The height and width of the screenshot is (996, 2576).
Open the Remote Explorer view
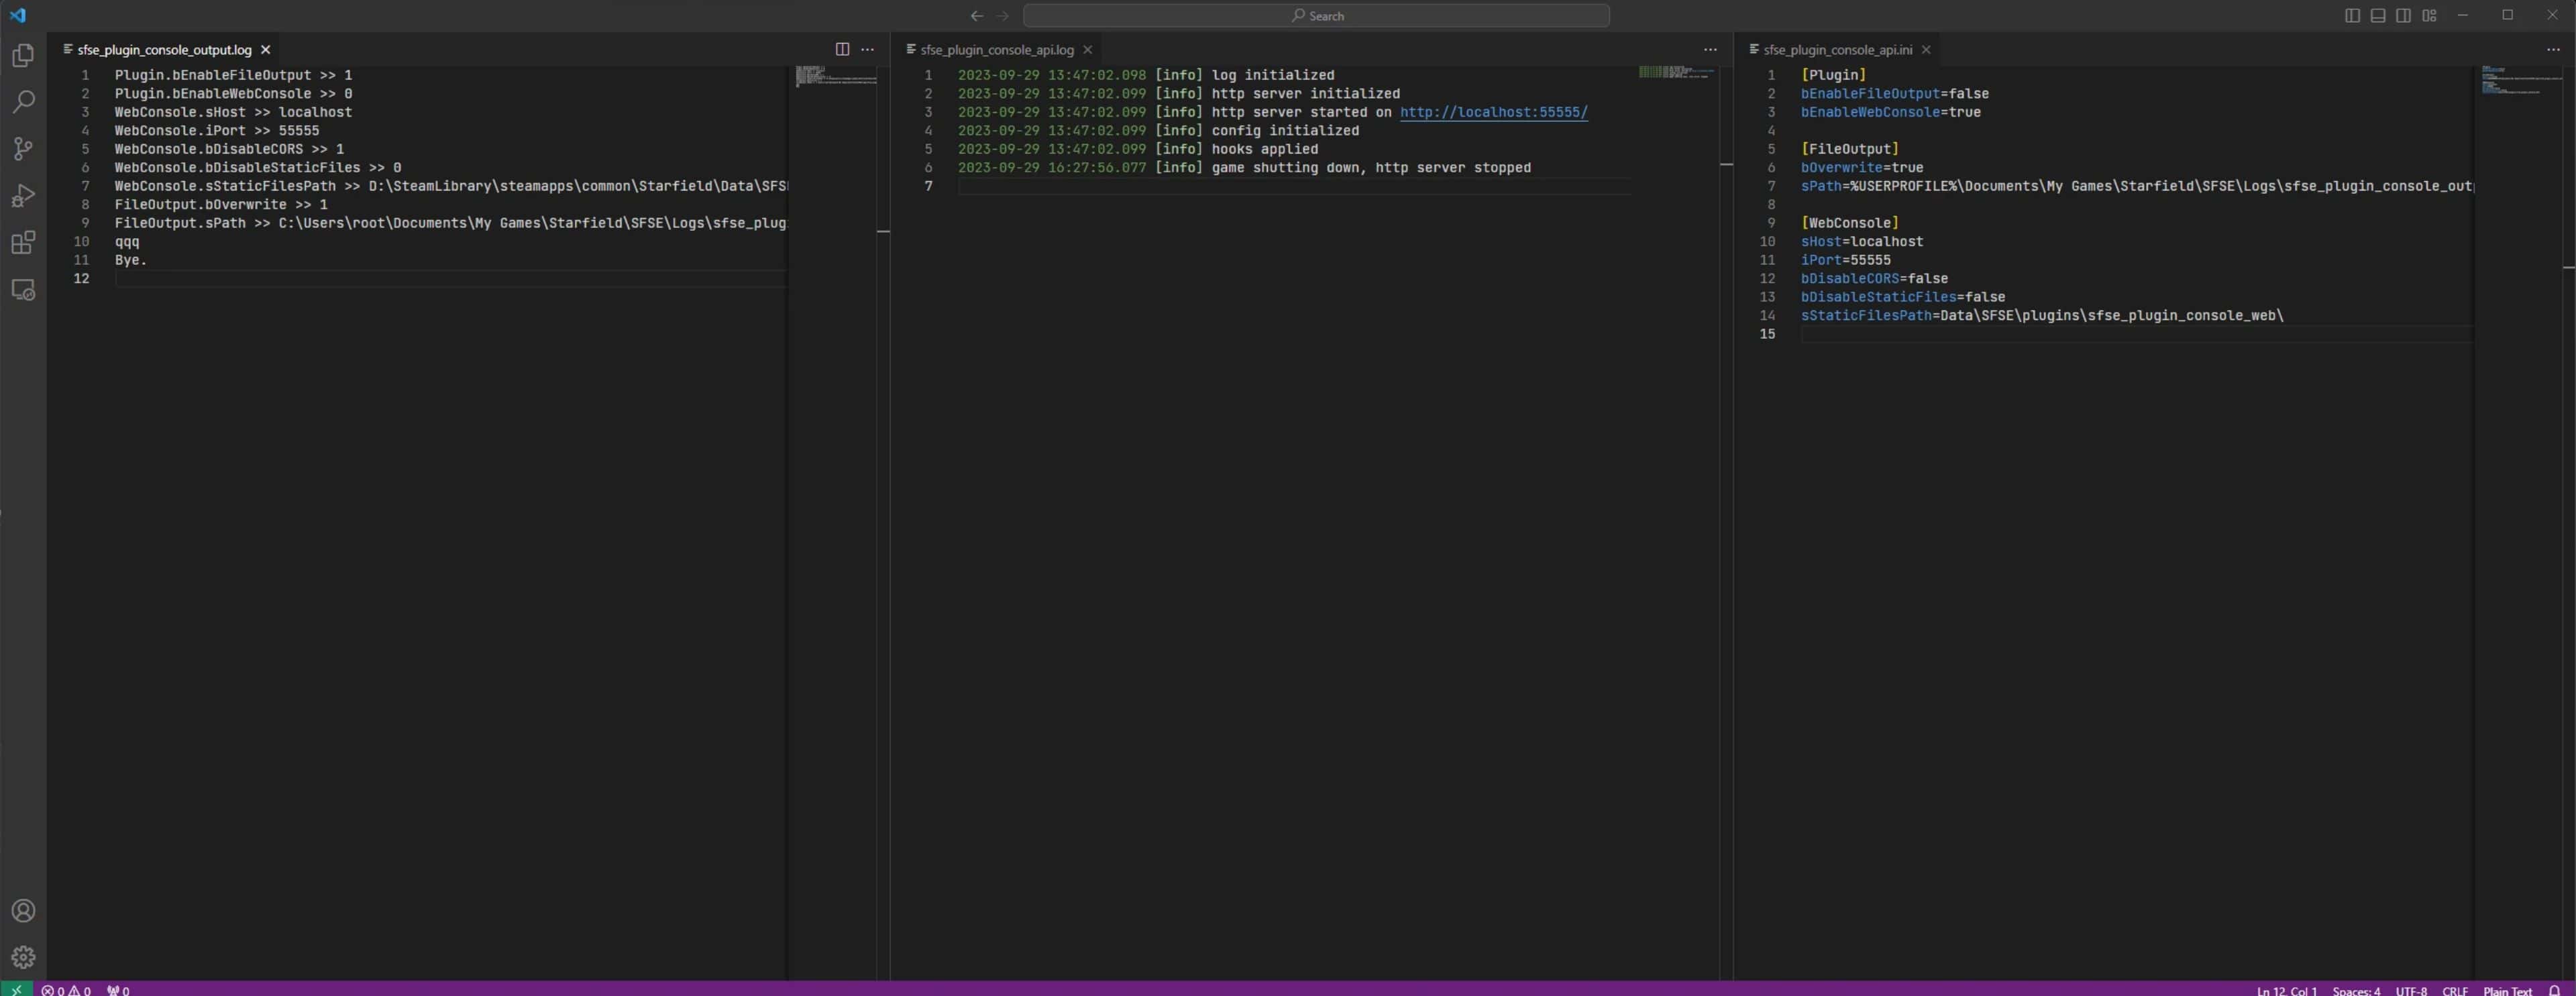click(x=23, y=290)
